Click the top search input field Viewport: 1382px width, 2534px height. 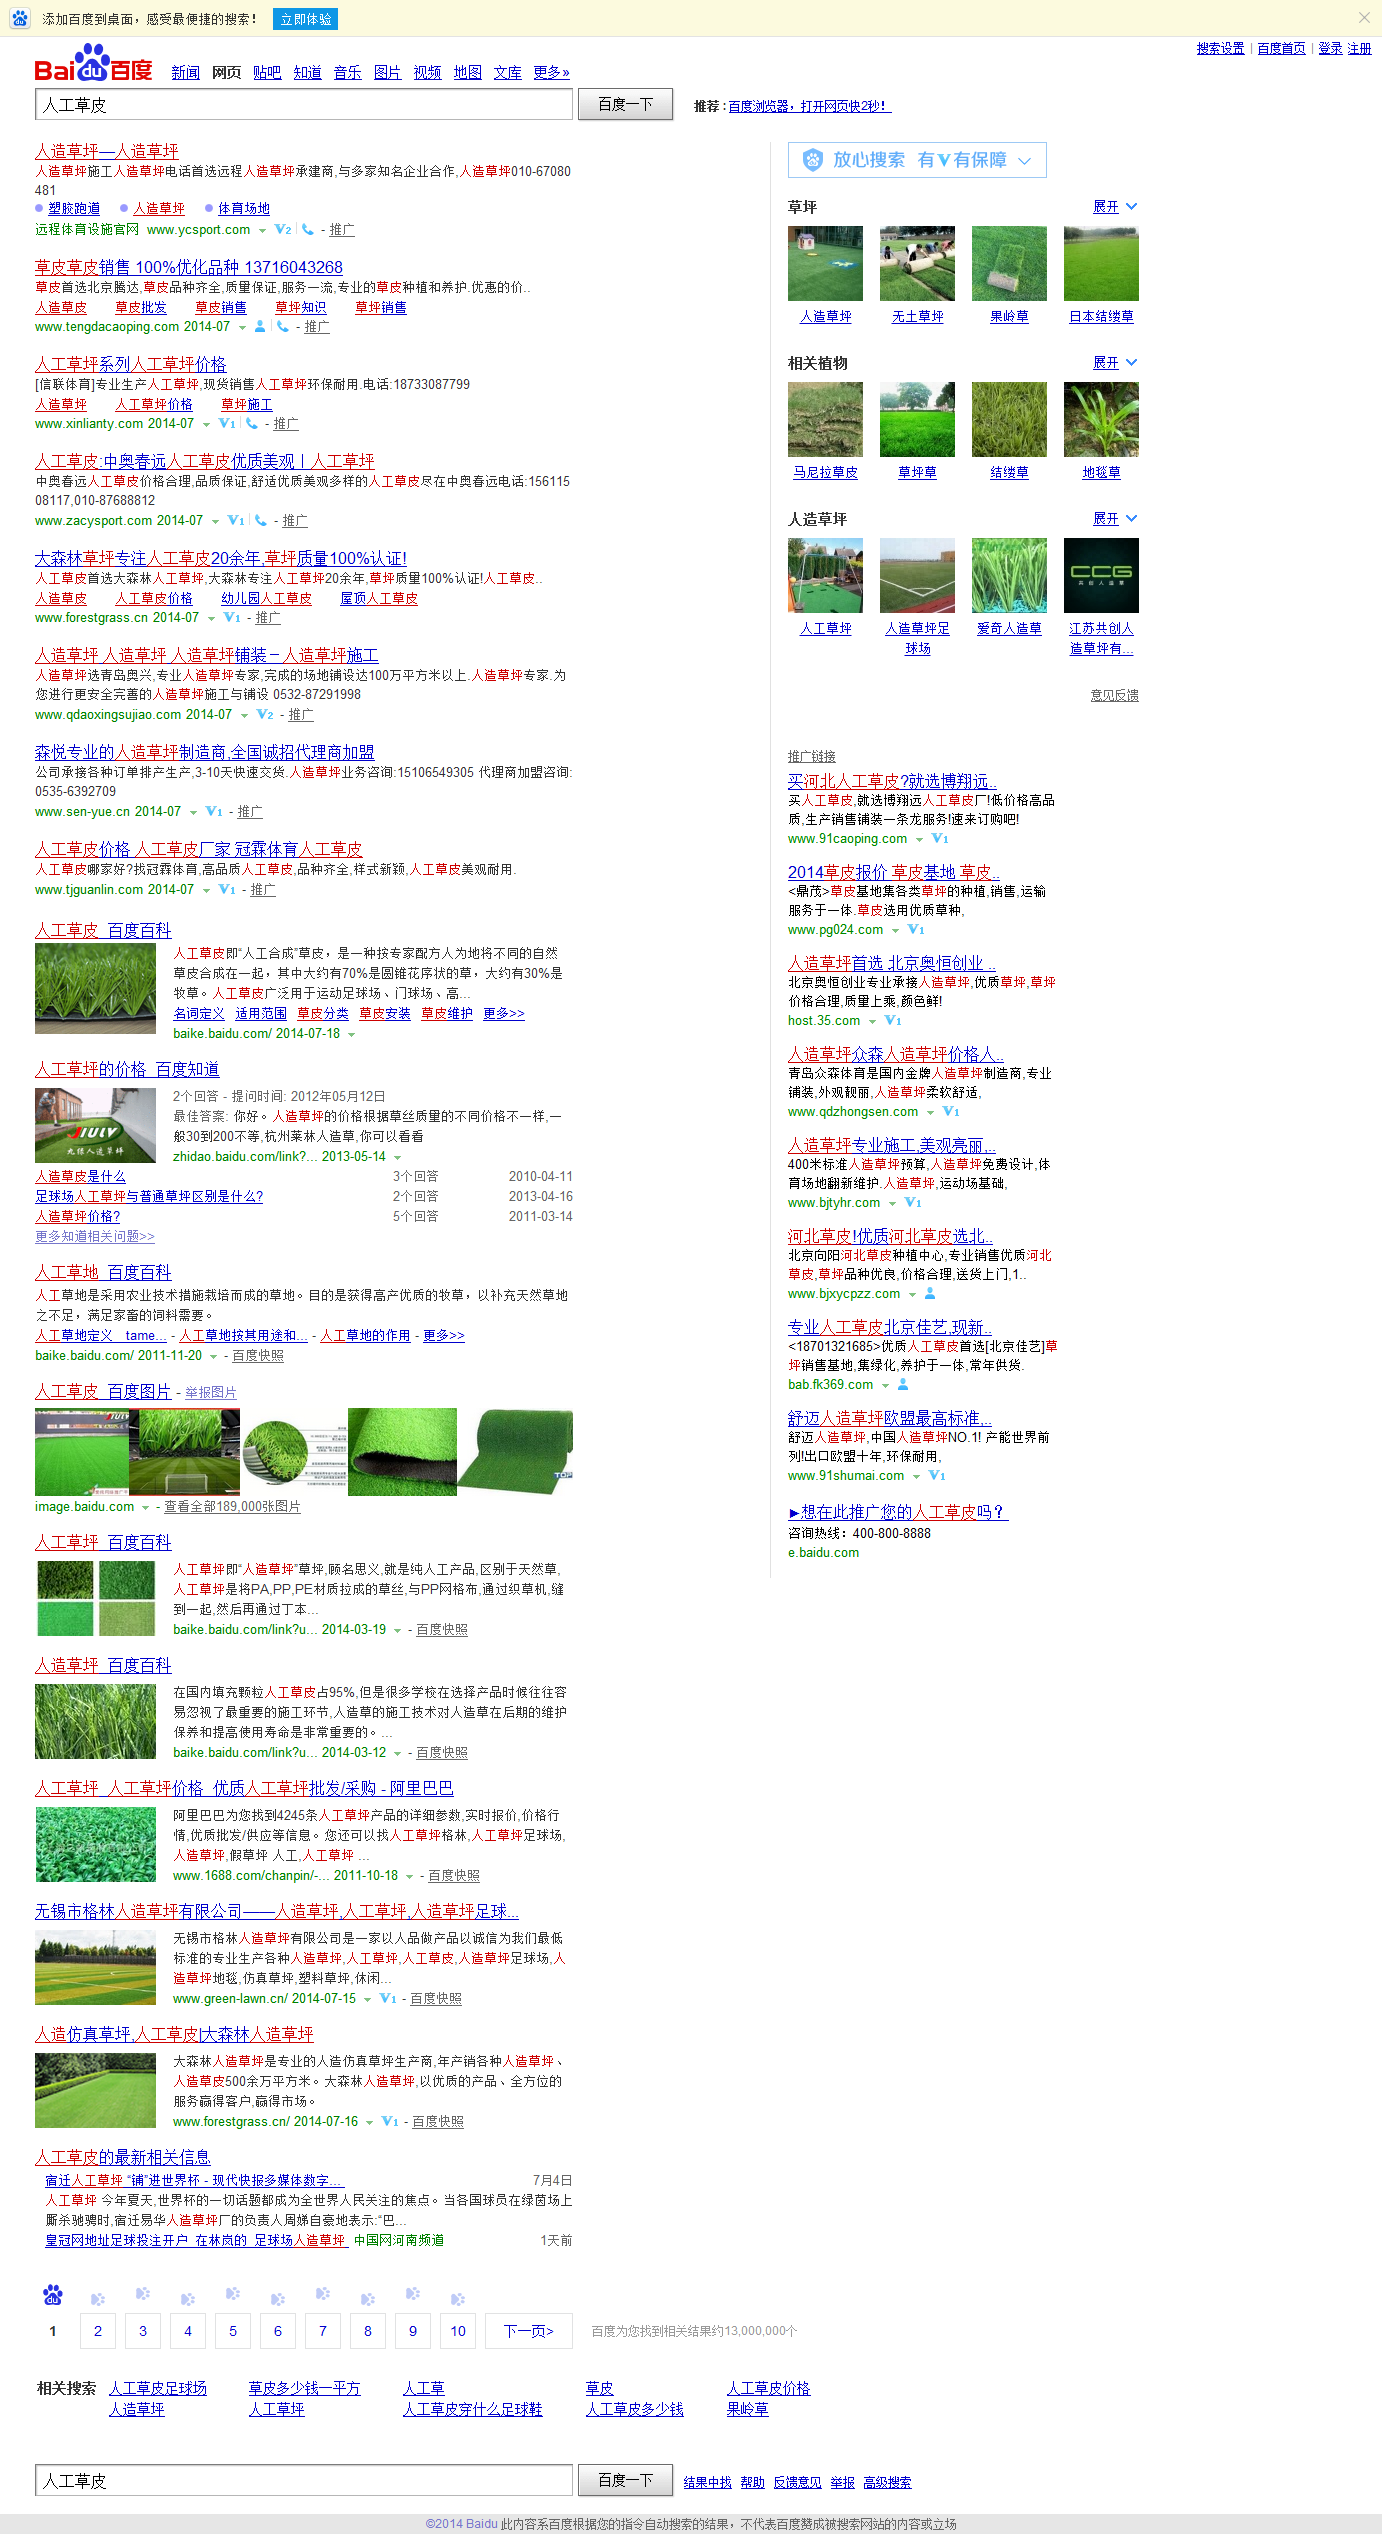[x=304, y=104]
